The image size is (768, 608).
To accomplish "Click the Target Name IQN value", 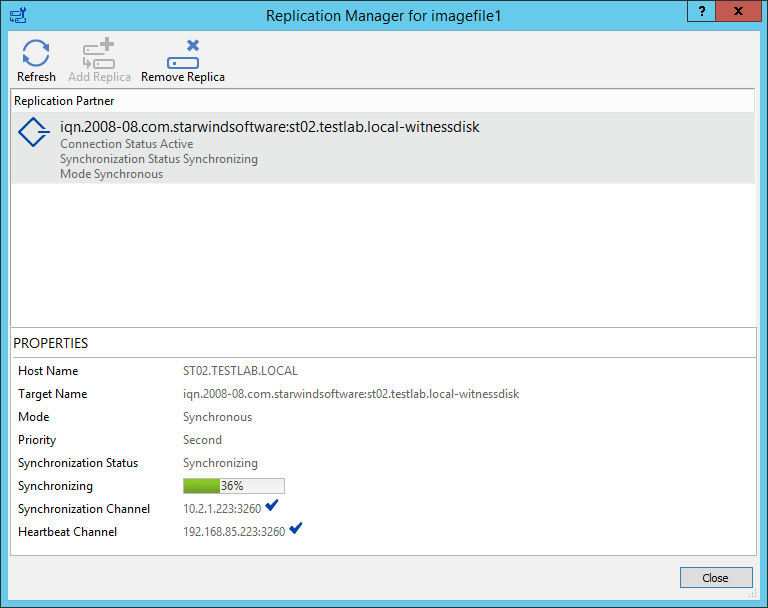I will coord(350,394).
